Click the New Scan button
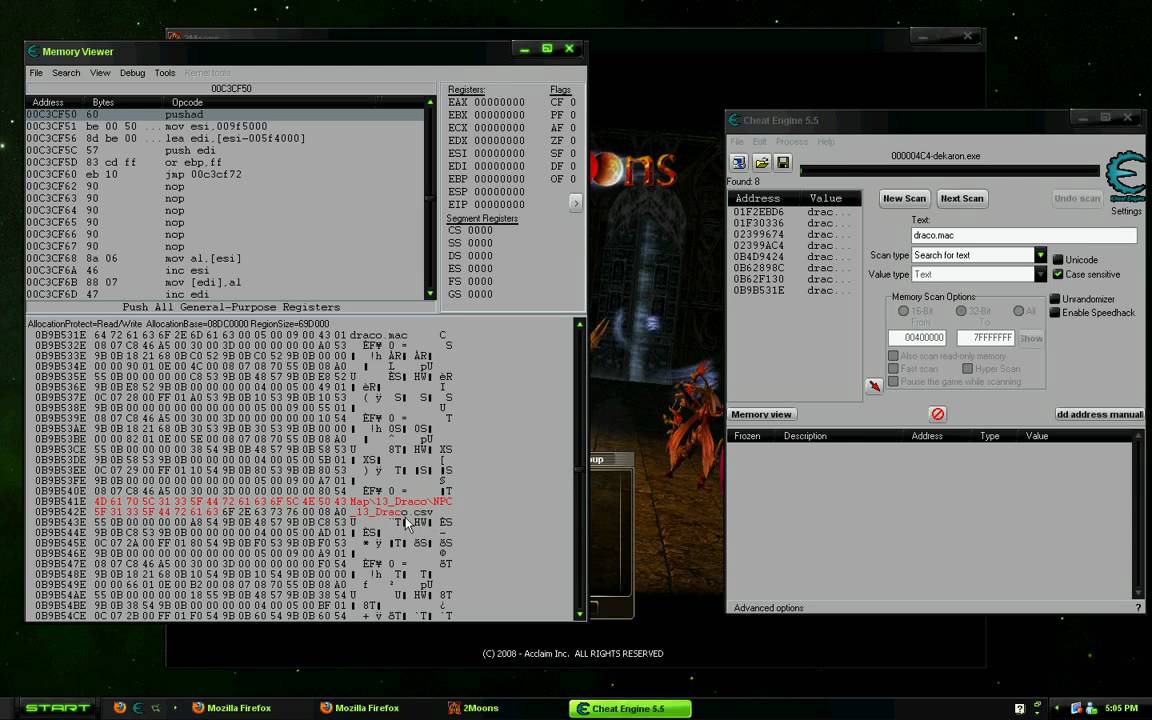Screen dimensions: 1152x720 click(x=904, y=198)
